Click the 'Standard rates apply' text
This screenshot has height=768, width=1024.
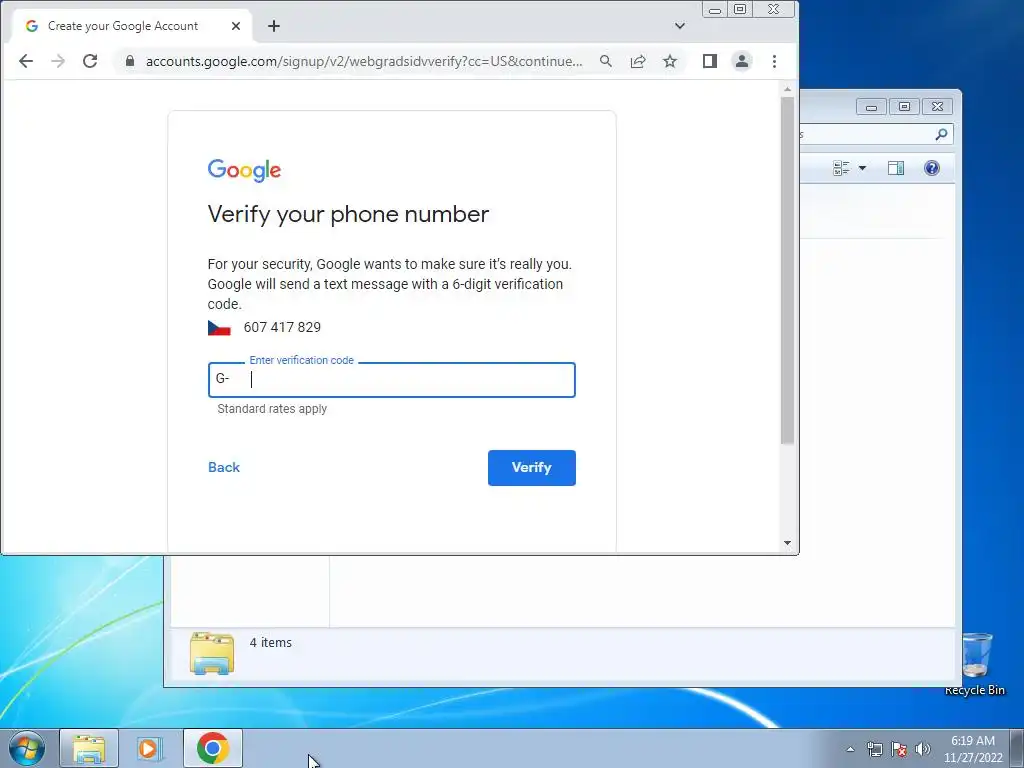pos(272,409)
